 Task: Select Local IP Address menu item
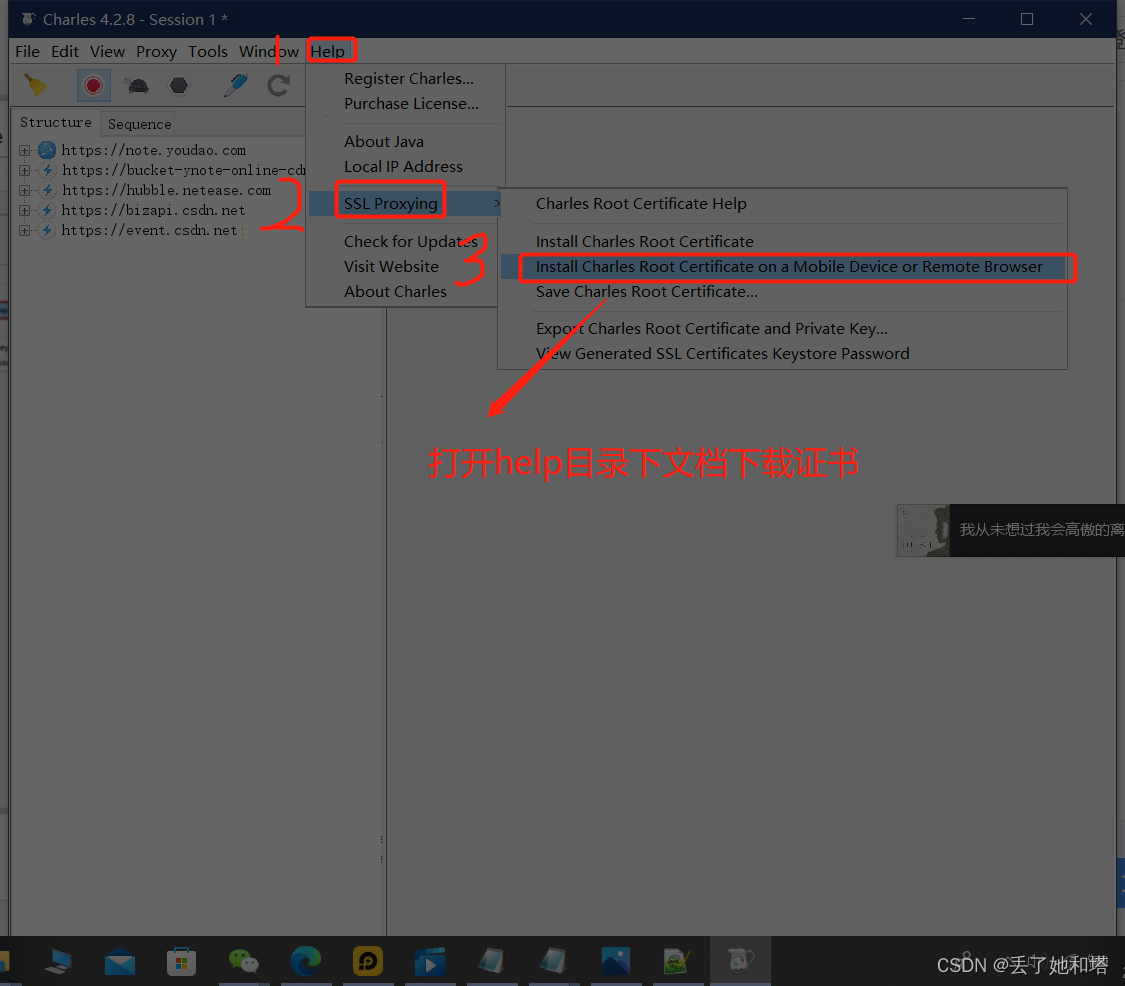pyautogui.click(x=403, y=166)
